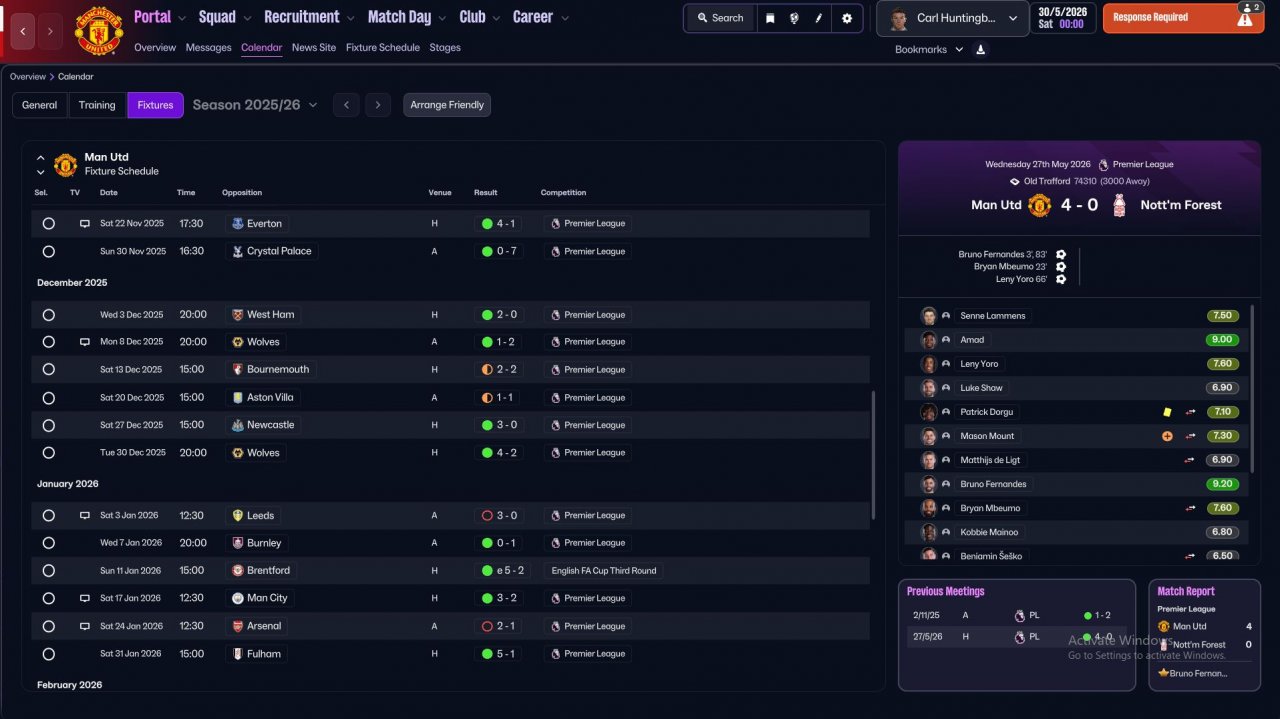Open the globe icon in the toolbar
The height and width of the screenshot is (719, 1280).
point(794,18)
